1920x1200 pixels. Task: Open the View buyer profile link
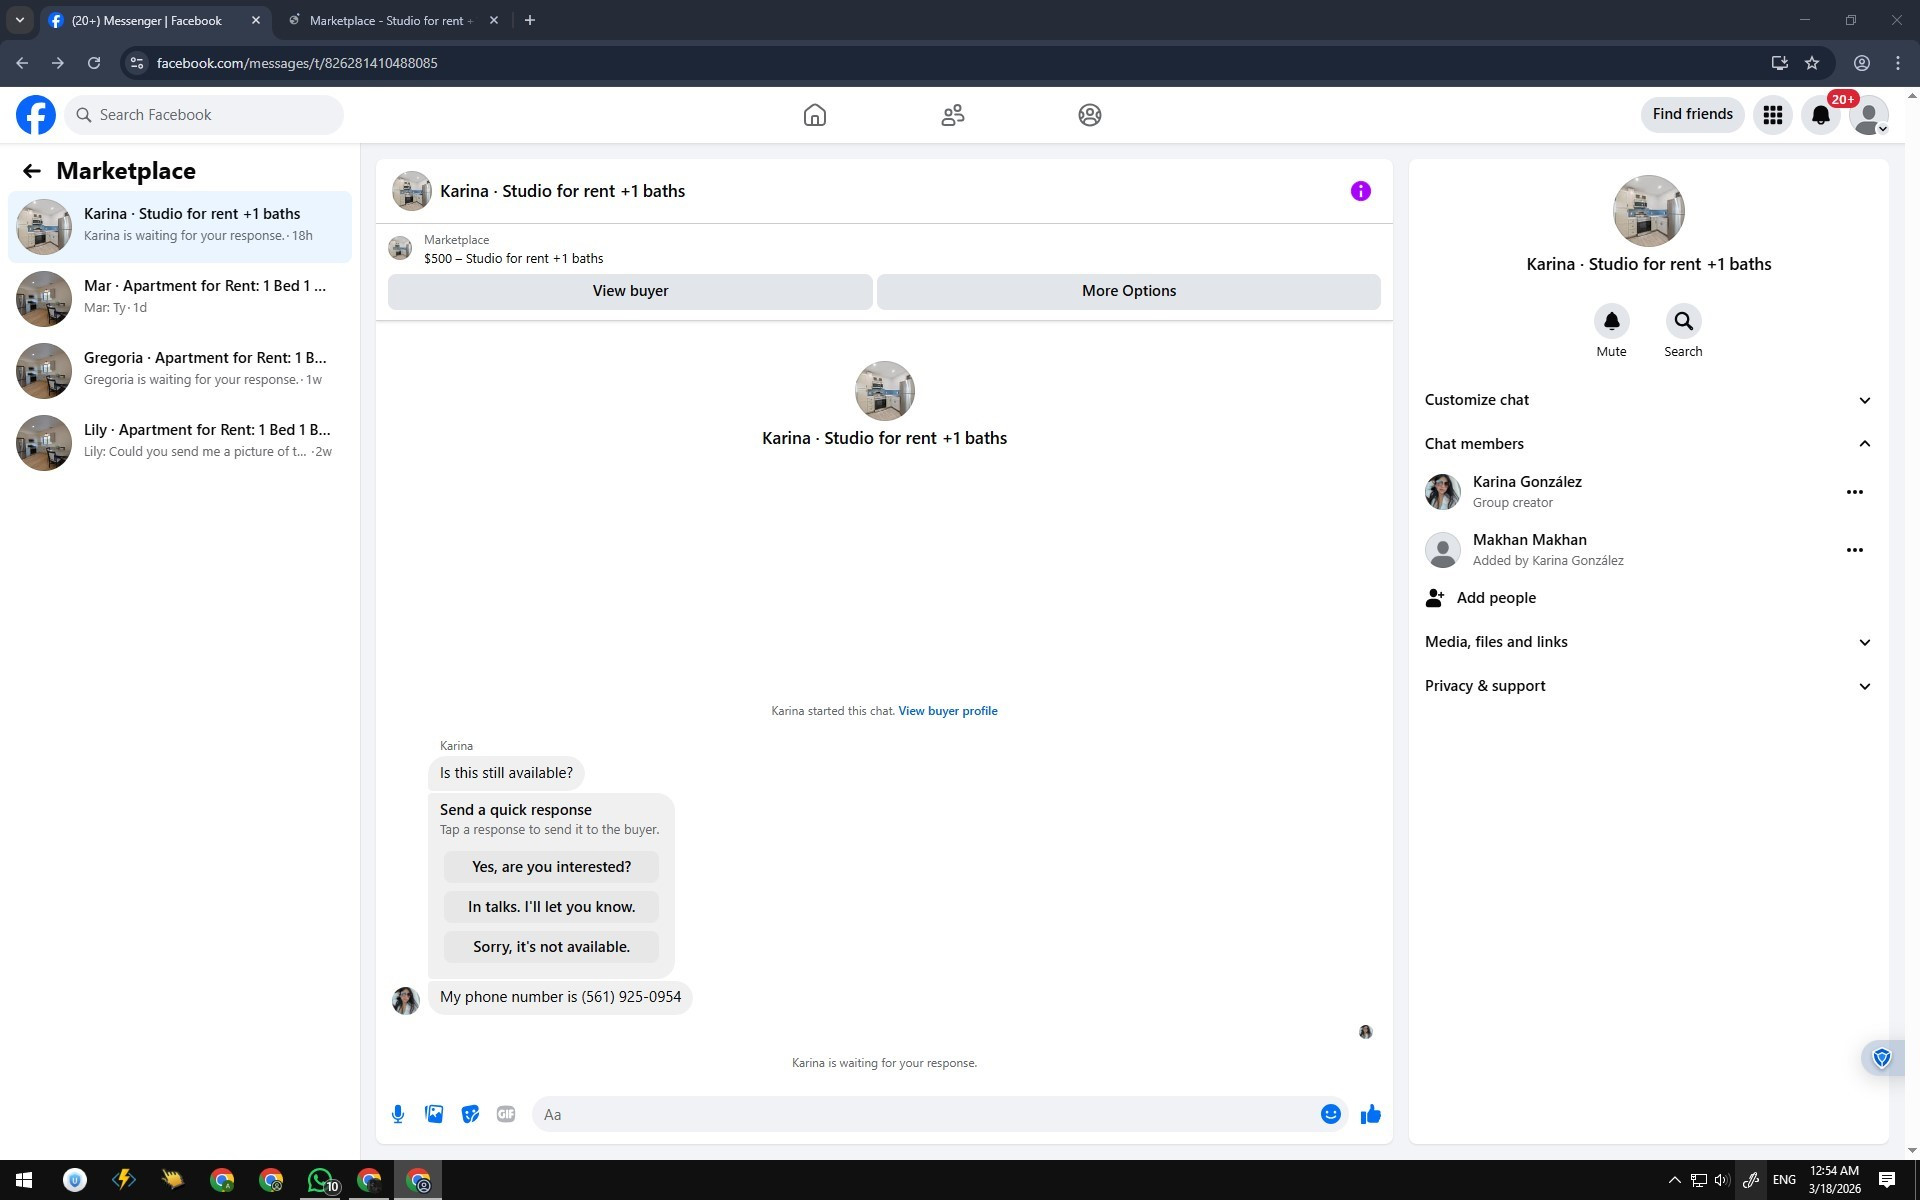click(x=948, y=711)
